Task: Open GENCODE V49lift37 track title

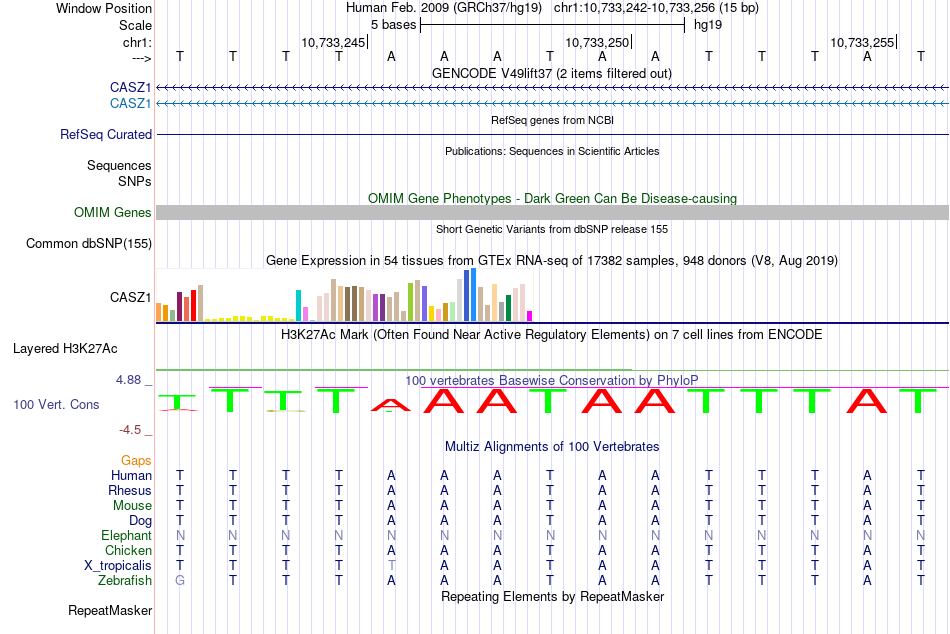Action: pos(552,73)
